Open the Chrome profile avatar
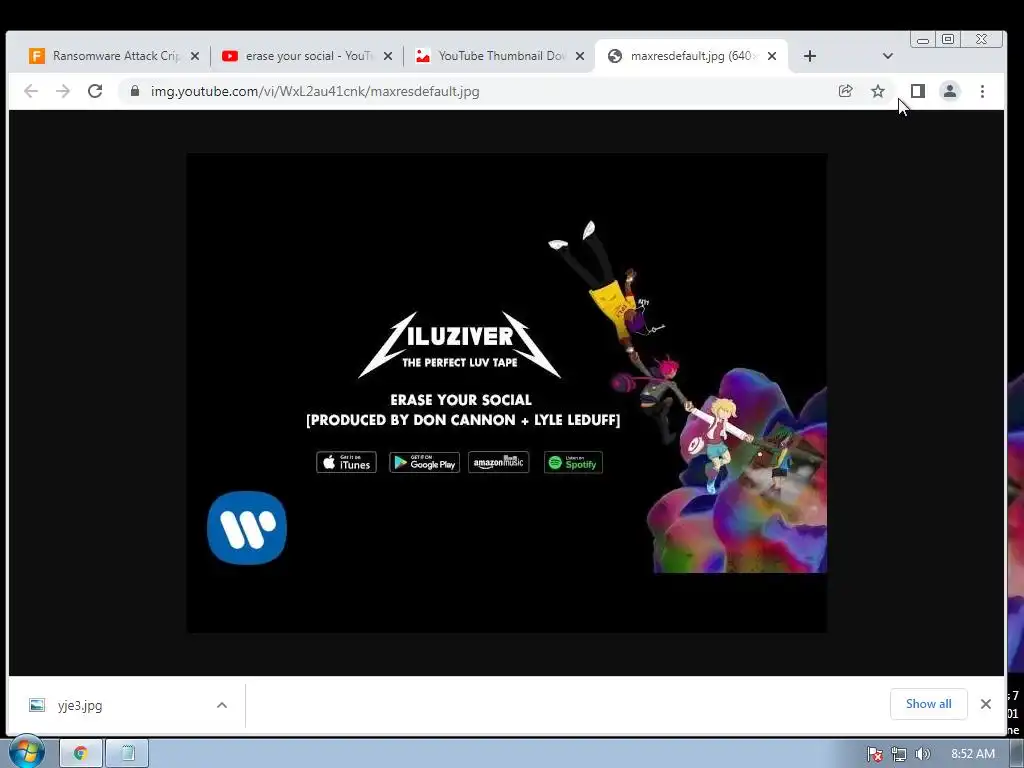 (950, 91)
